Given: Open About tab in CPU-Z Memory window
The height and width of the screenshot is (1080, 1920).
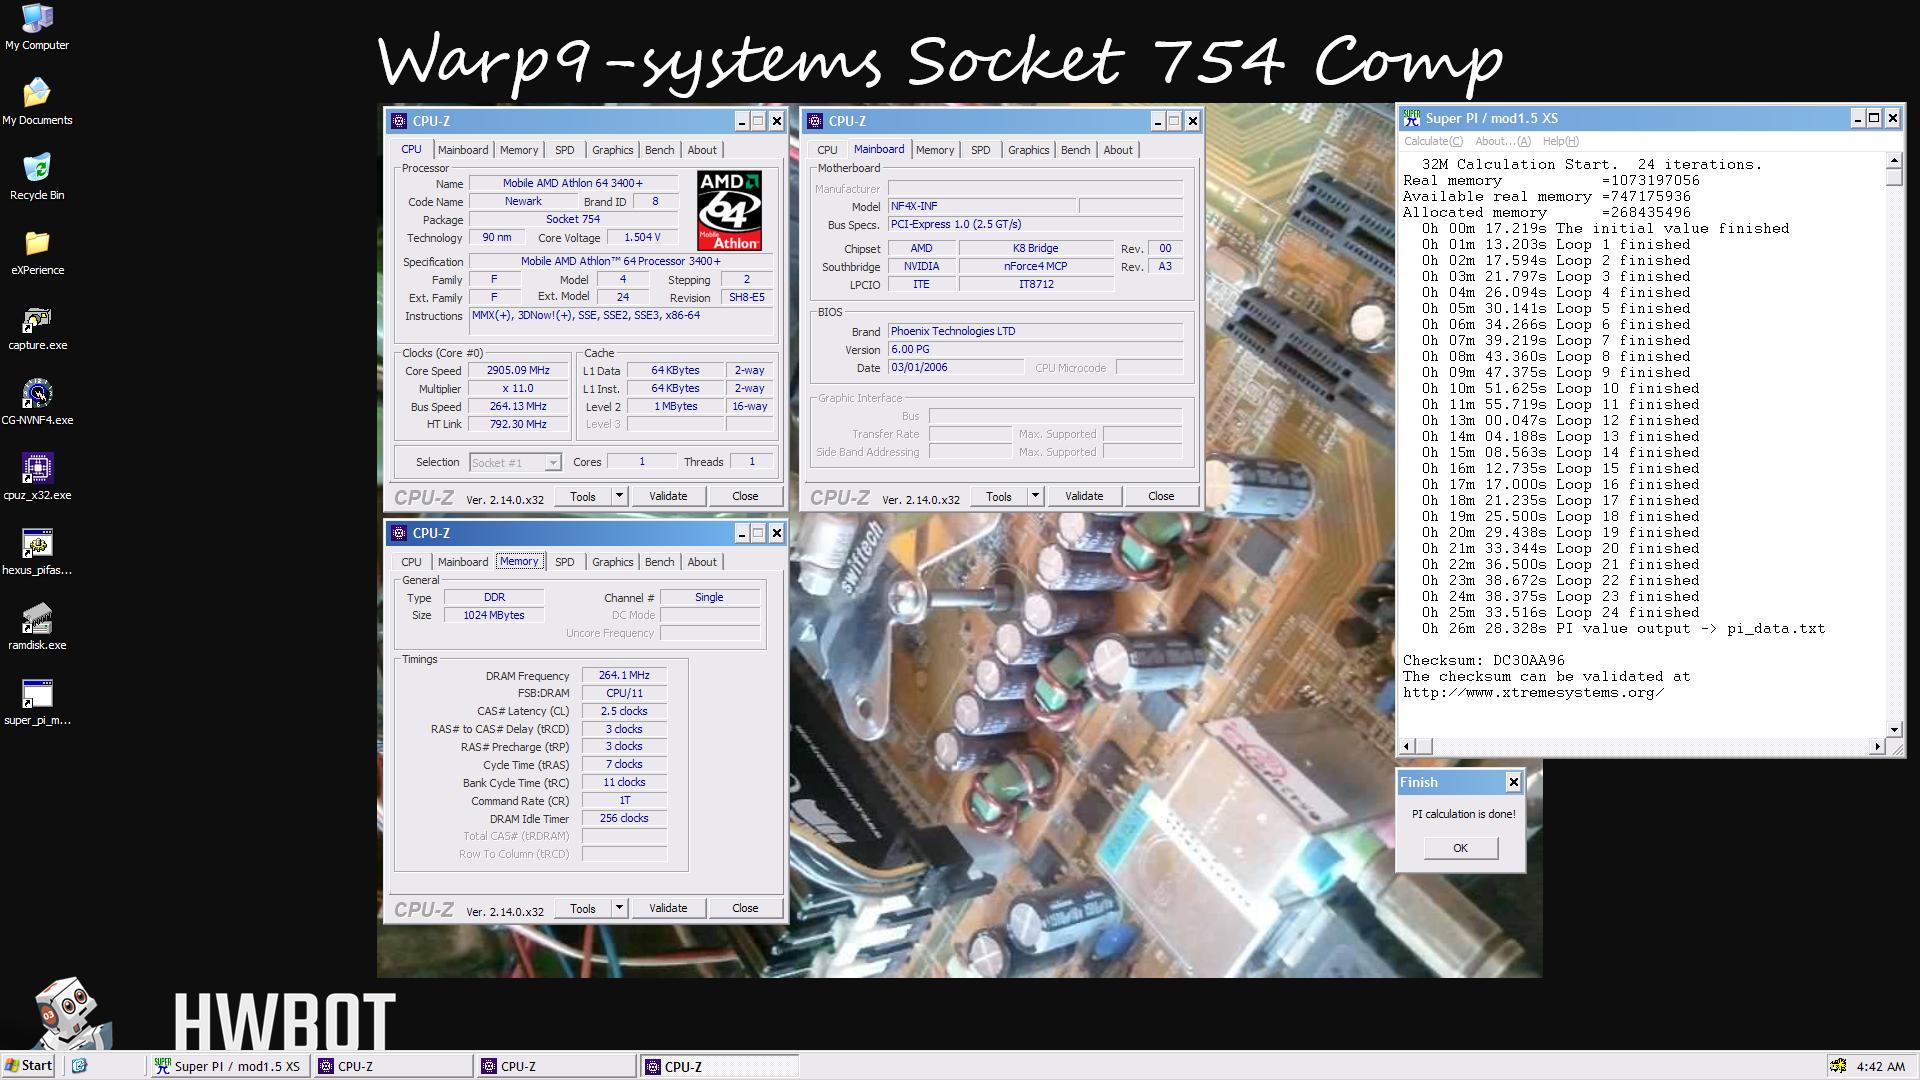Looking at the screenshot, I should [702, 562].
